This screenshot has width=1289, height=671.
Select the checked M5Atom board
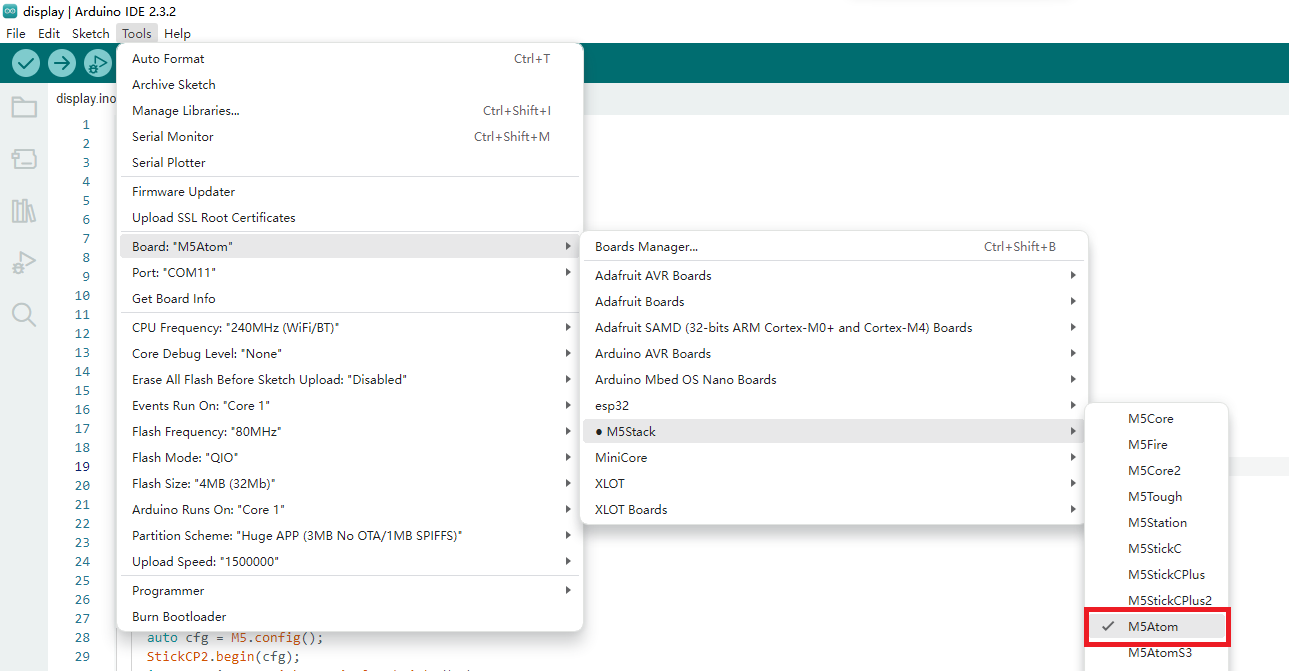pos(1154,627)
